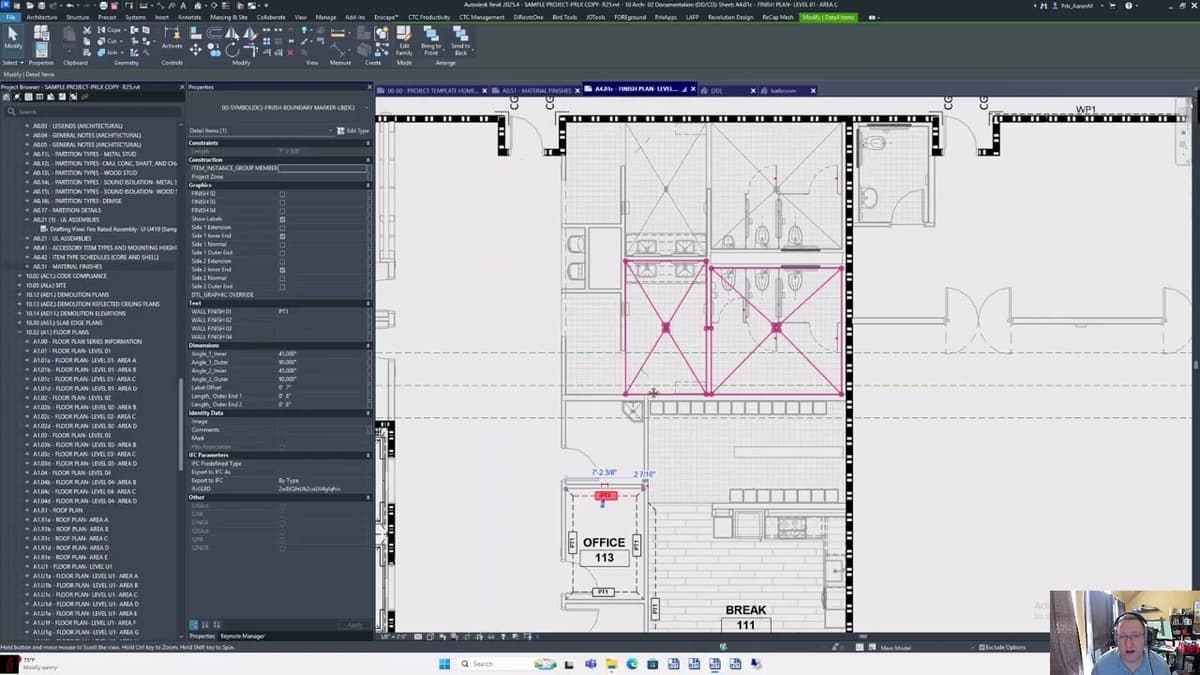Click Undo arrow in quick access toolbar
Viewport: 1200px width, 675px height.
(x=70, y=6)
